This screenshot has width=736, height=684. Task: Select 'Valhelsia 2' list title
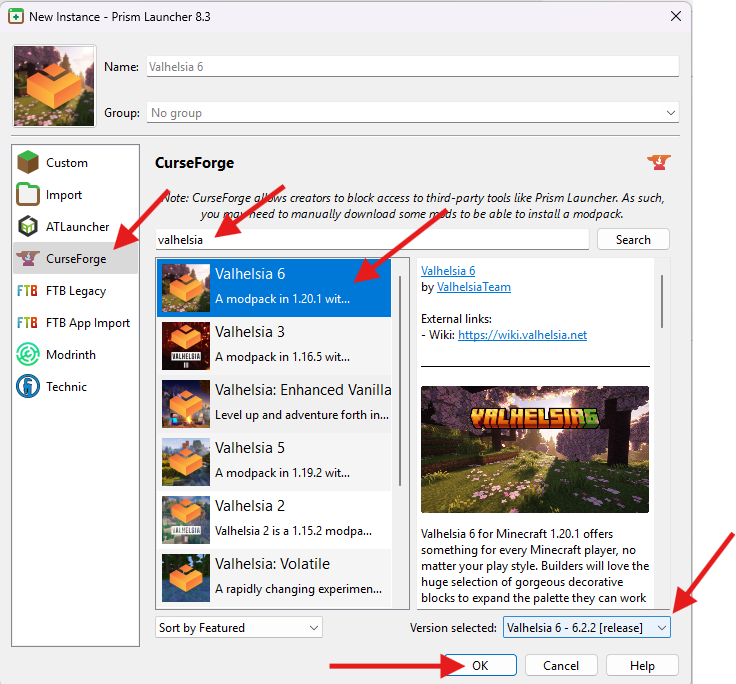click(x=250, y=506)
